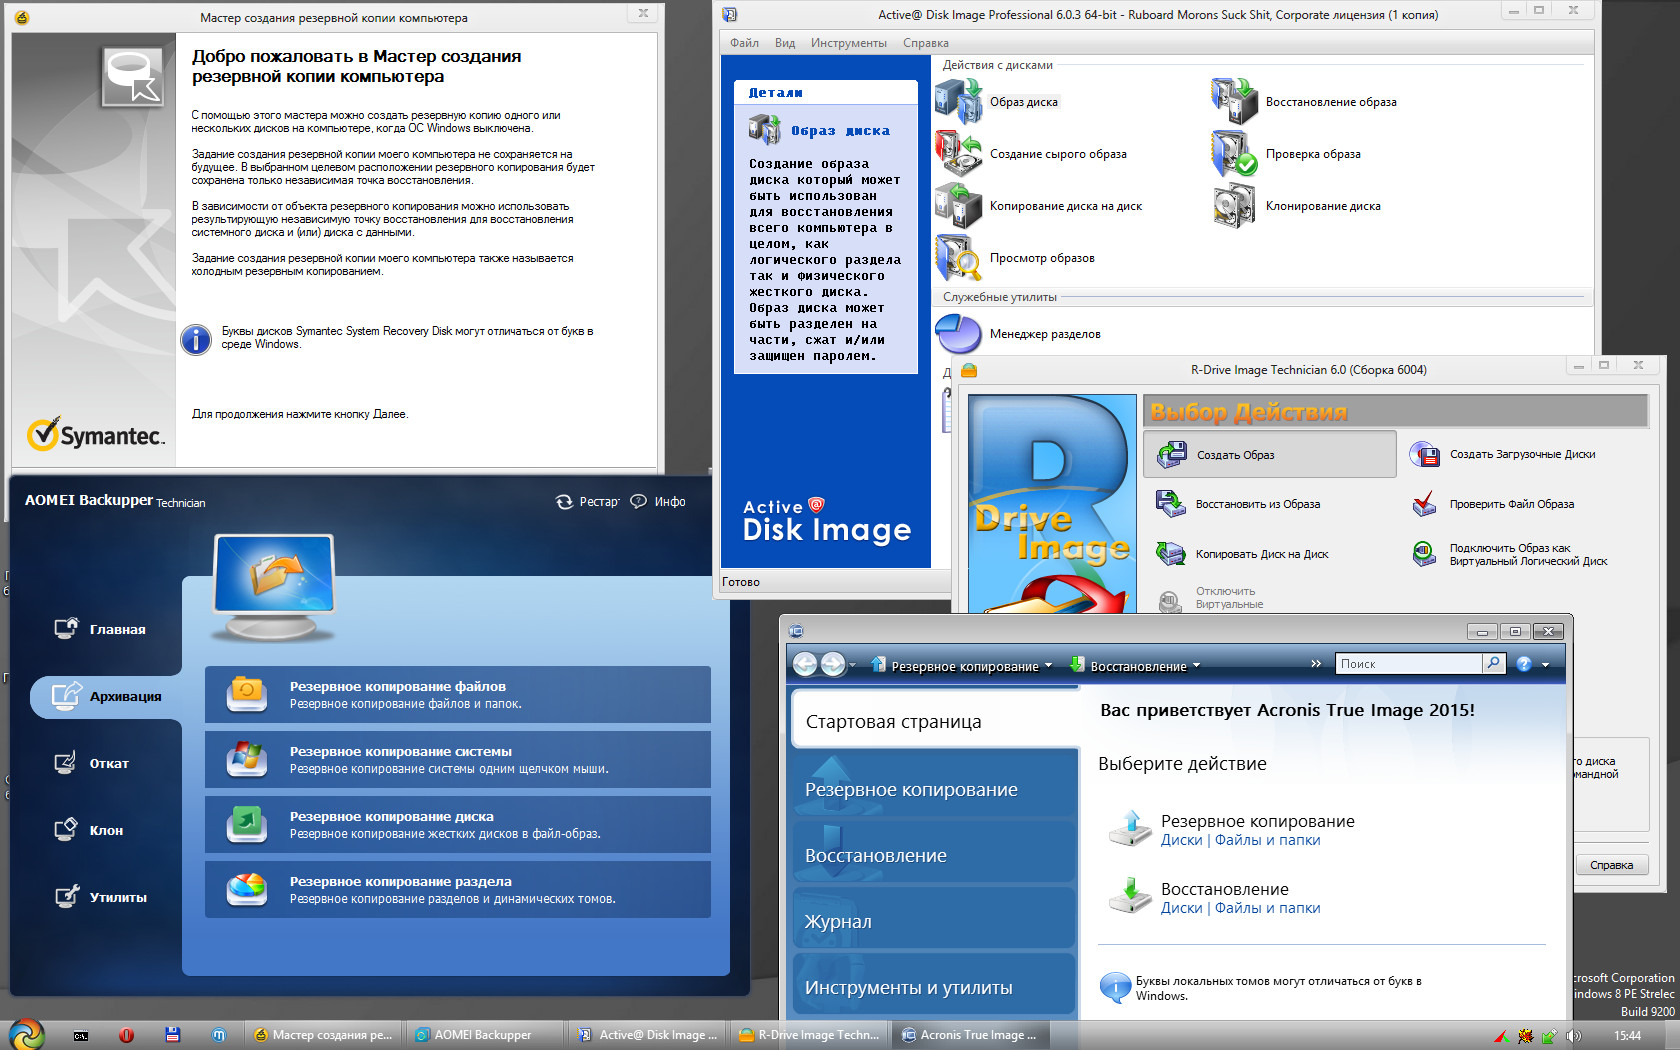The image size is (1680, 1050).
Task: Click Клонирование диска icon
Action: 1234,205
